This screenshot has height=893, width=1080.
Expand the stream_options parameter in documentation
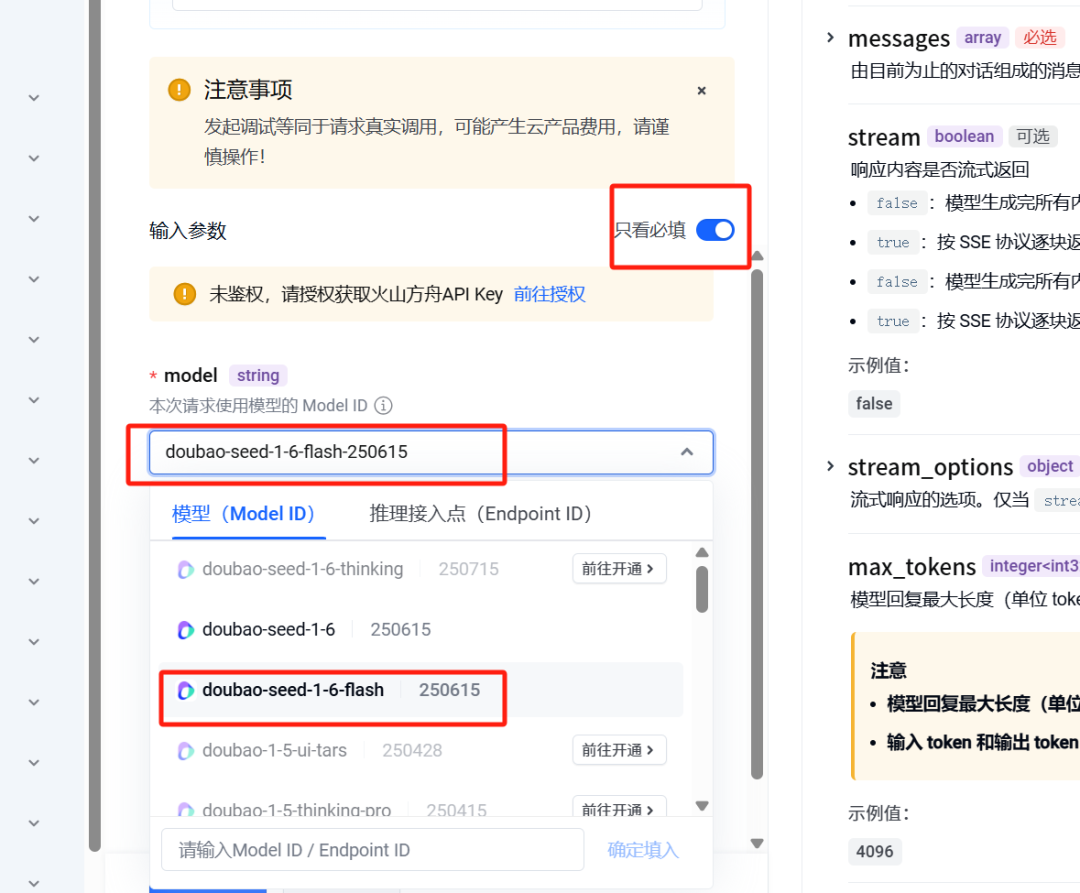point(830,467)
